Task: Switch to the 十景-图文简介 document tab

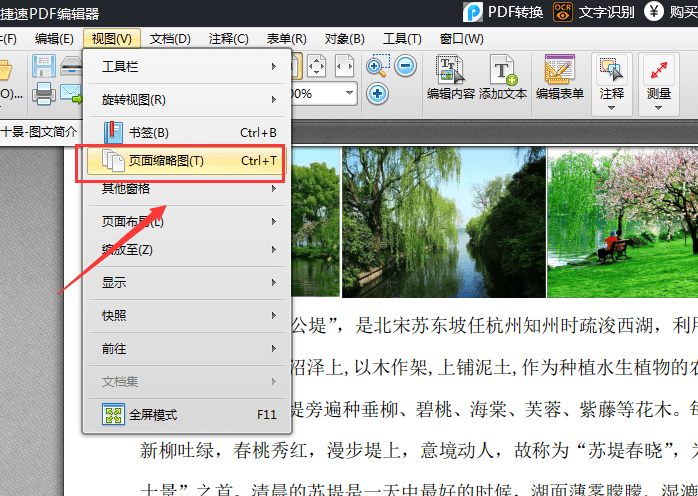Action: point(40,132)
